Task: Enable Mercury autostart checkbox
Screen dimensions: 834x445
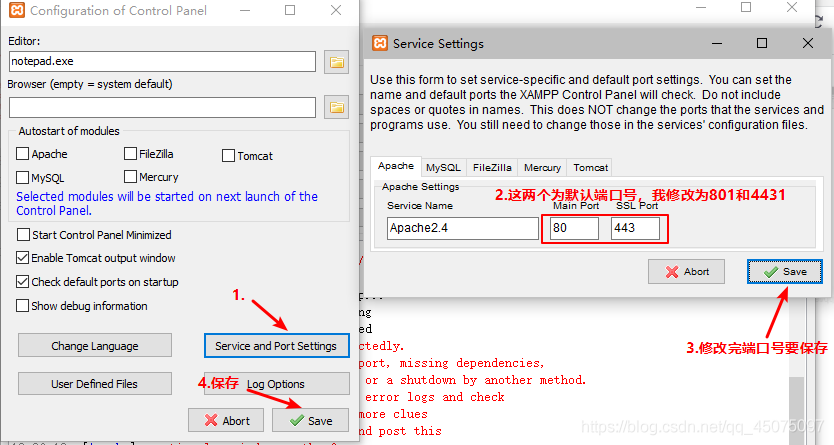Action: [x=130, y=177]
